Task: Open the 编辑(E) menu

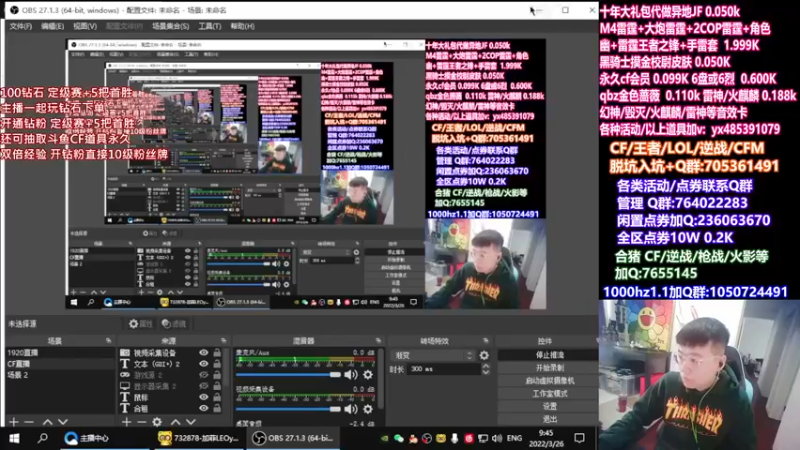Action: 53,26
